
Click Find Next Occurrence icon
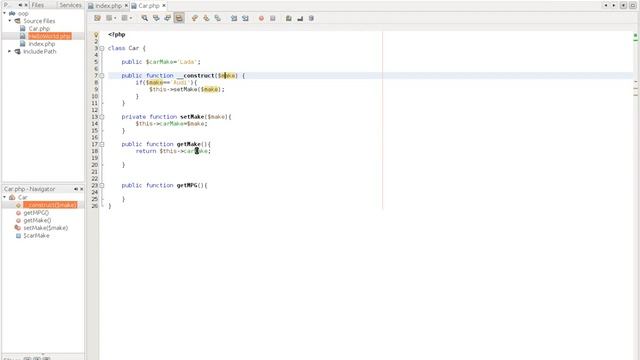(x=167, y=18)
